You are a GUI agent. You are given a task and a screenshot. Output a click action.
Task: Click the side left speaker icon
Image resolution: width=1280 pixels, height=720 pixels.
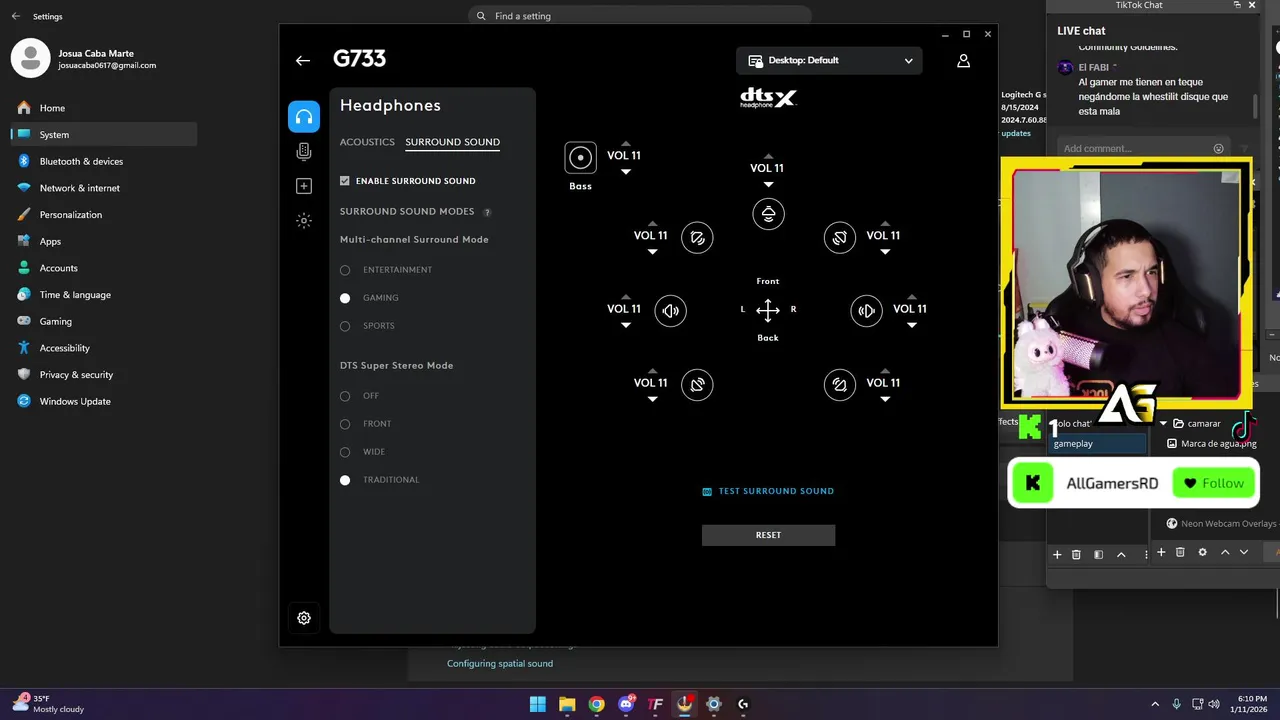[x=671, y=310]
